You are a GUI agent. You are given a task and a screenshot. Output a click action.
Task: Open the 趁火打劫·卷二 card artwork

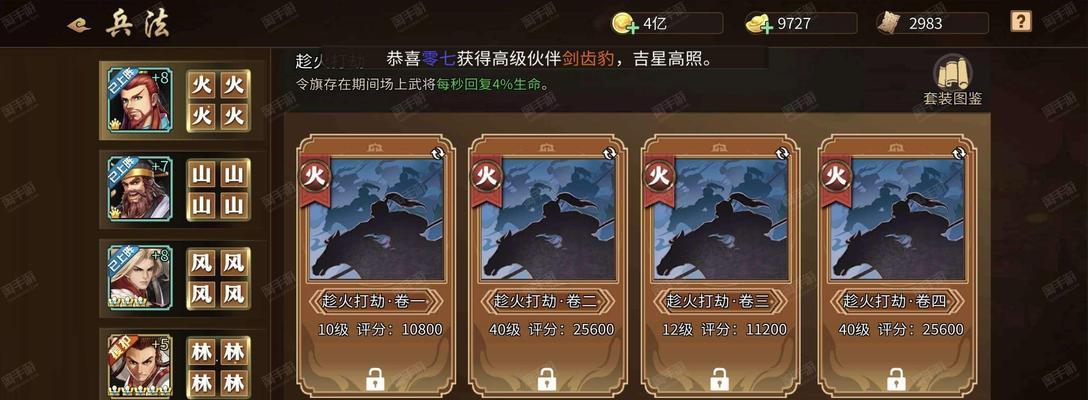tap(548, 219)
